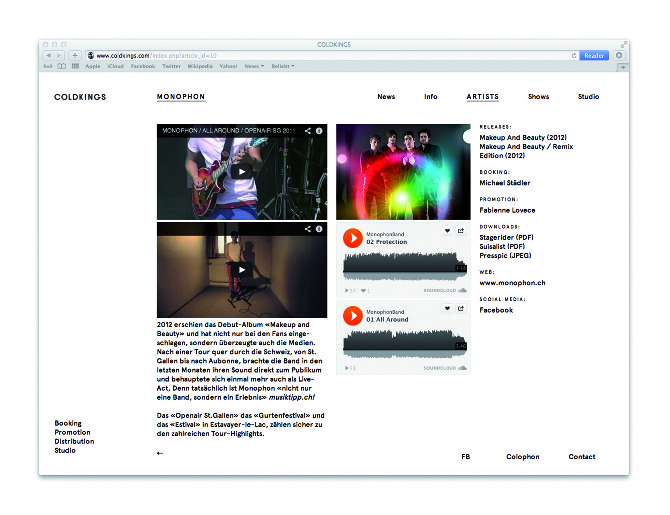Click the back arrow below the article text
The image size is (670, 515).
160,453
